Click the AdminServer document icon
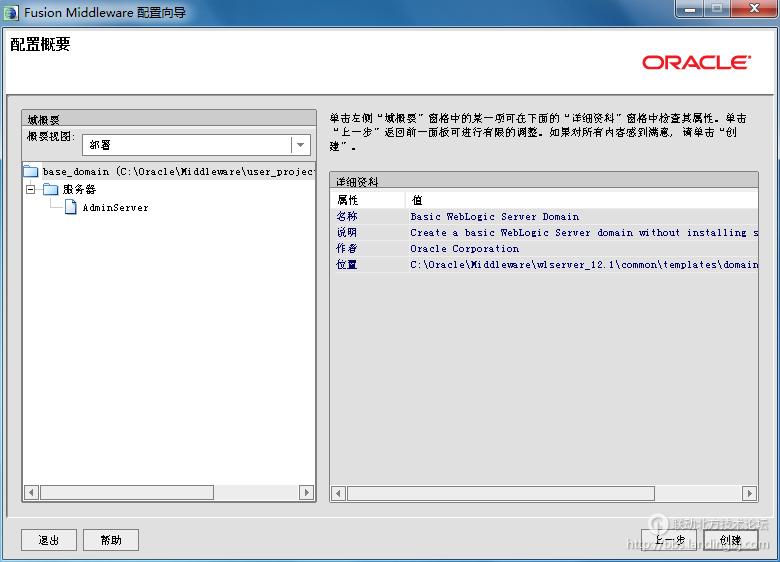The height and width of the screenshot is (562, 780). pyautogui.click(x=71, y=208)
